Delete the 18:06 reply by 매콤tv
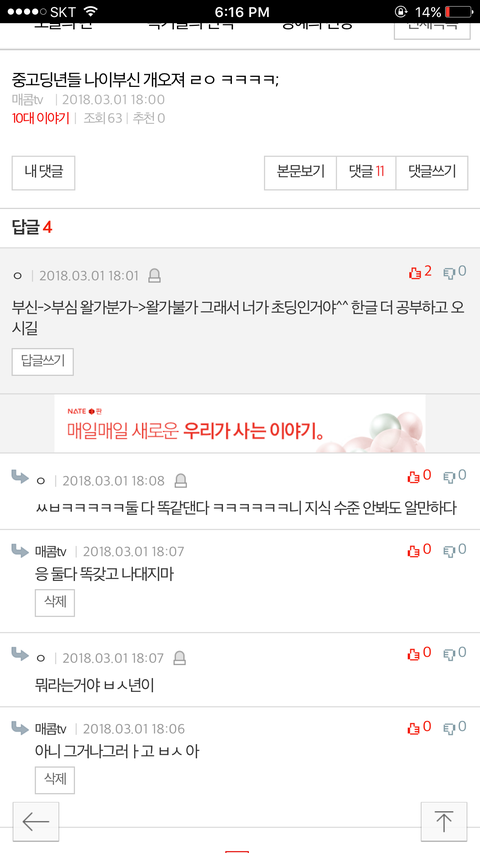480x853 pixels. tap(55, 780)
